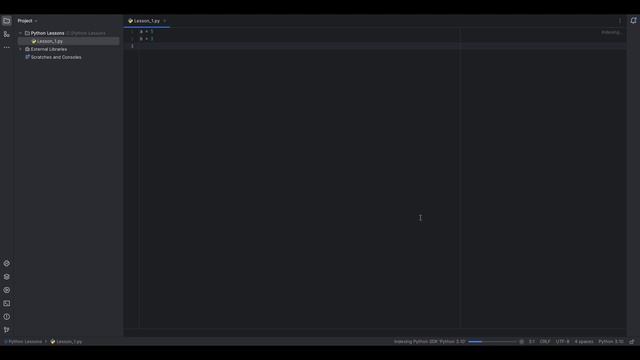Viewport: 640px width, 360px height.
Task: Open the Python Packages tool window
Action: [x=7, y=277]
